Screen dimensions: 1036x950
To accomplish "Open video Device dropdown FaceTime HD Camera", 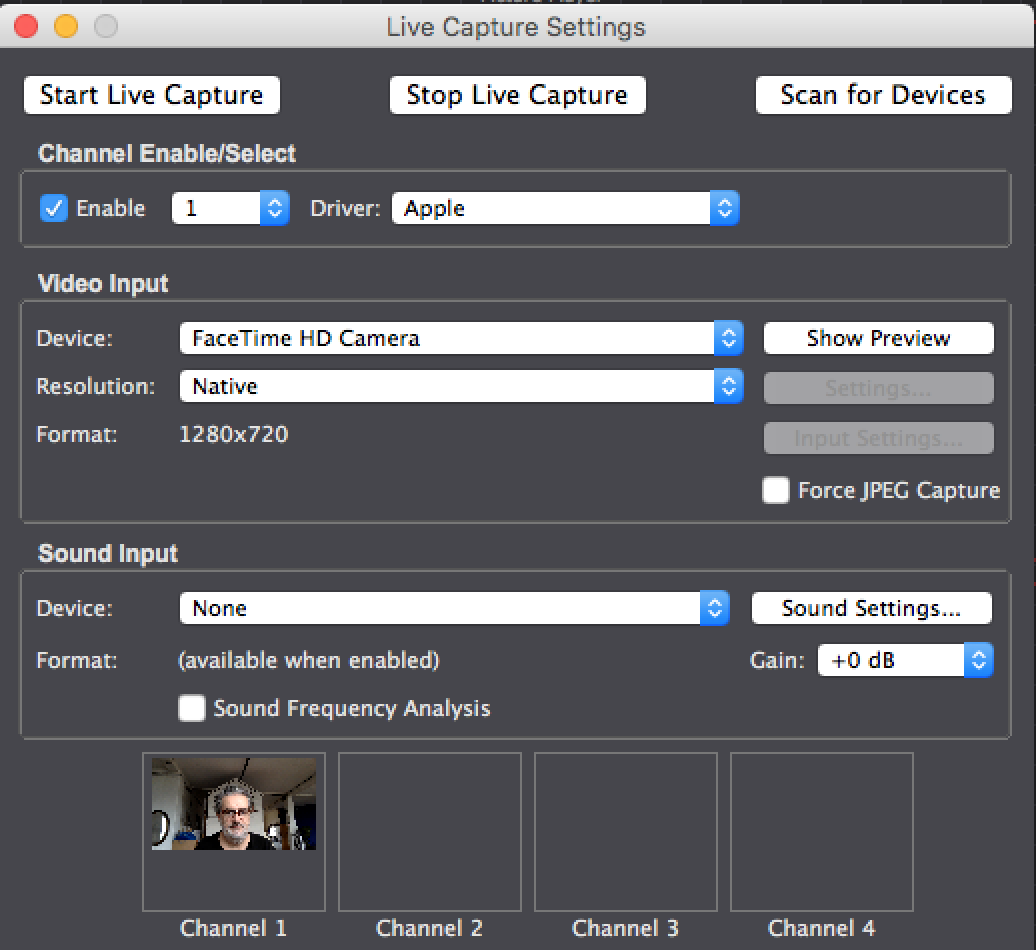I will (461, 338).
